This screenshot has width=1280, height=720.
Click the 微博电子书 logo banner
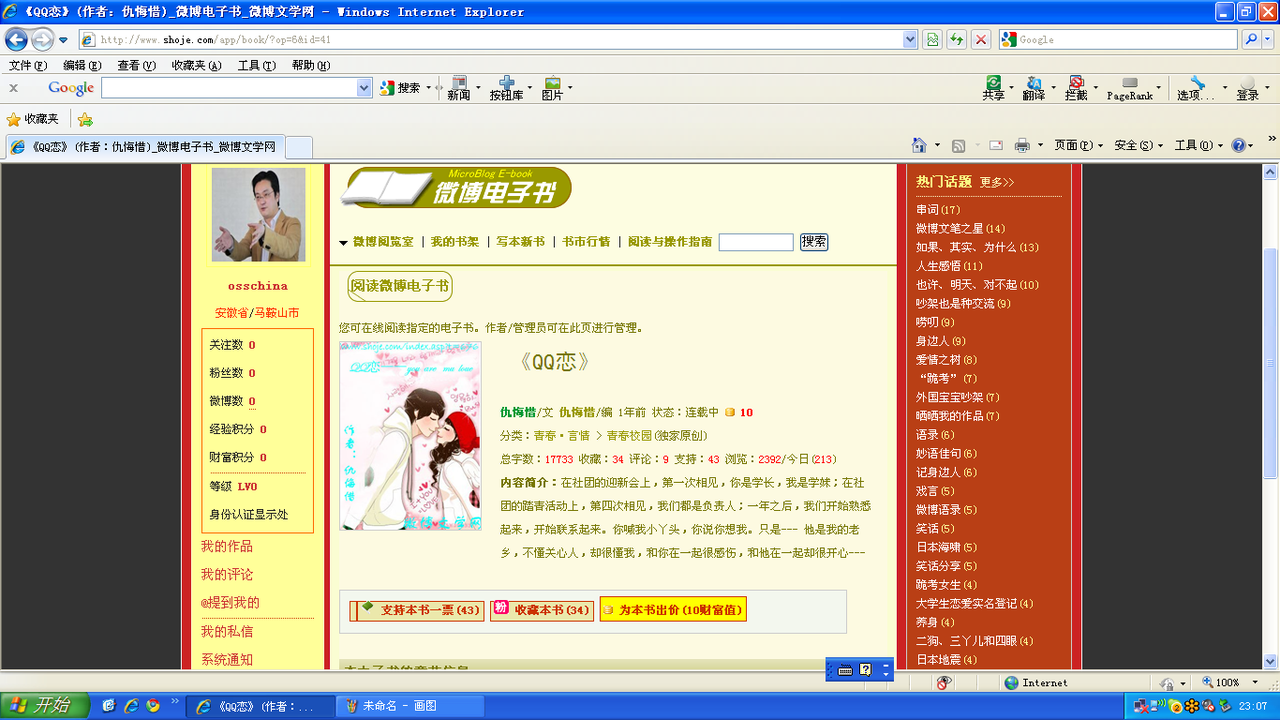tap(456, 188)
